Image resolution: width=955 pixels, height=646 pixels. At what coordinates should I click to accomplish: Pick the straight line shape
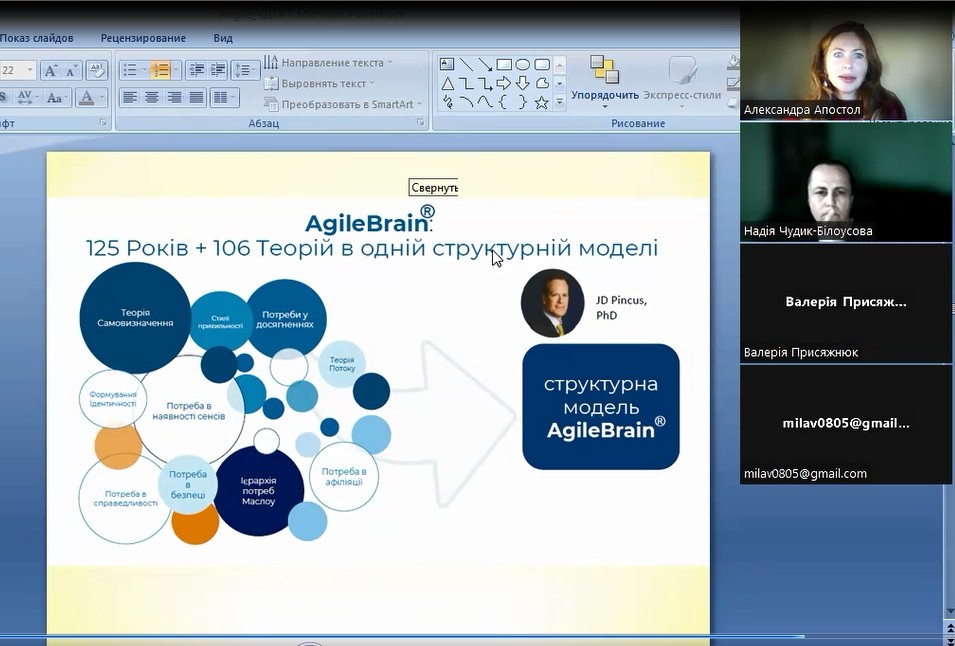tap(466, 64)
